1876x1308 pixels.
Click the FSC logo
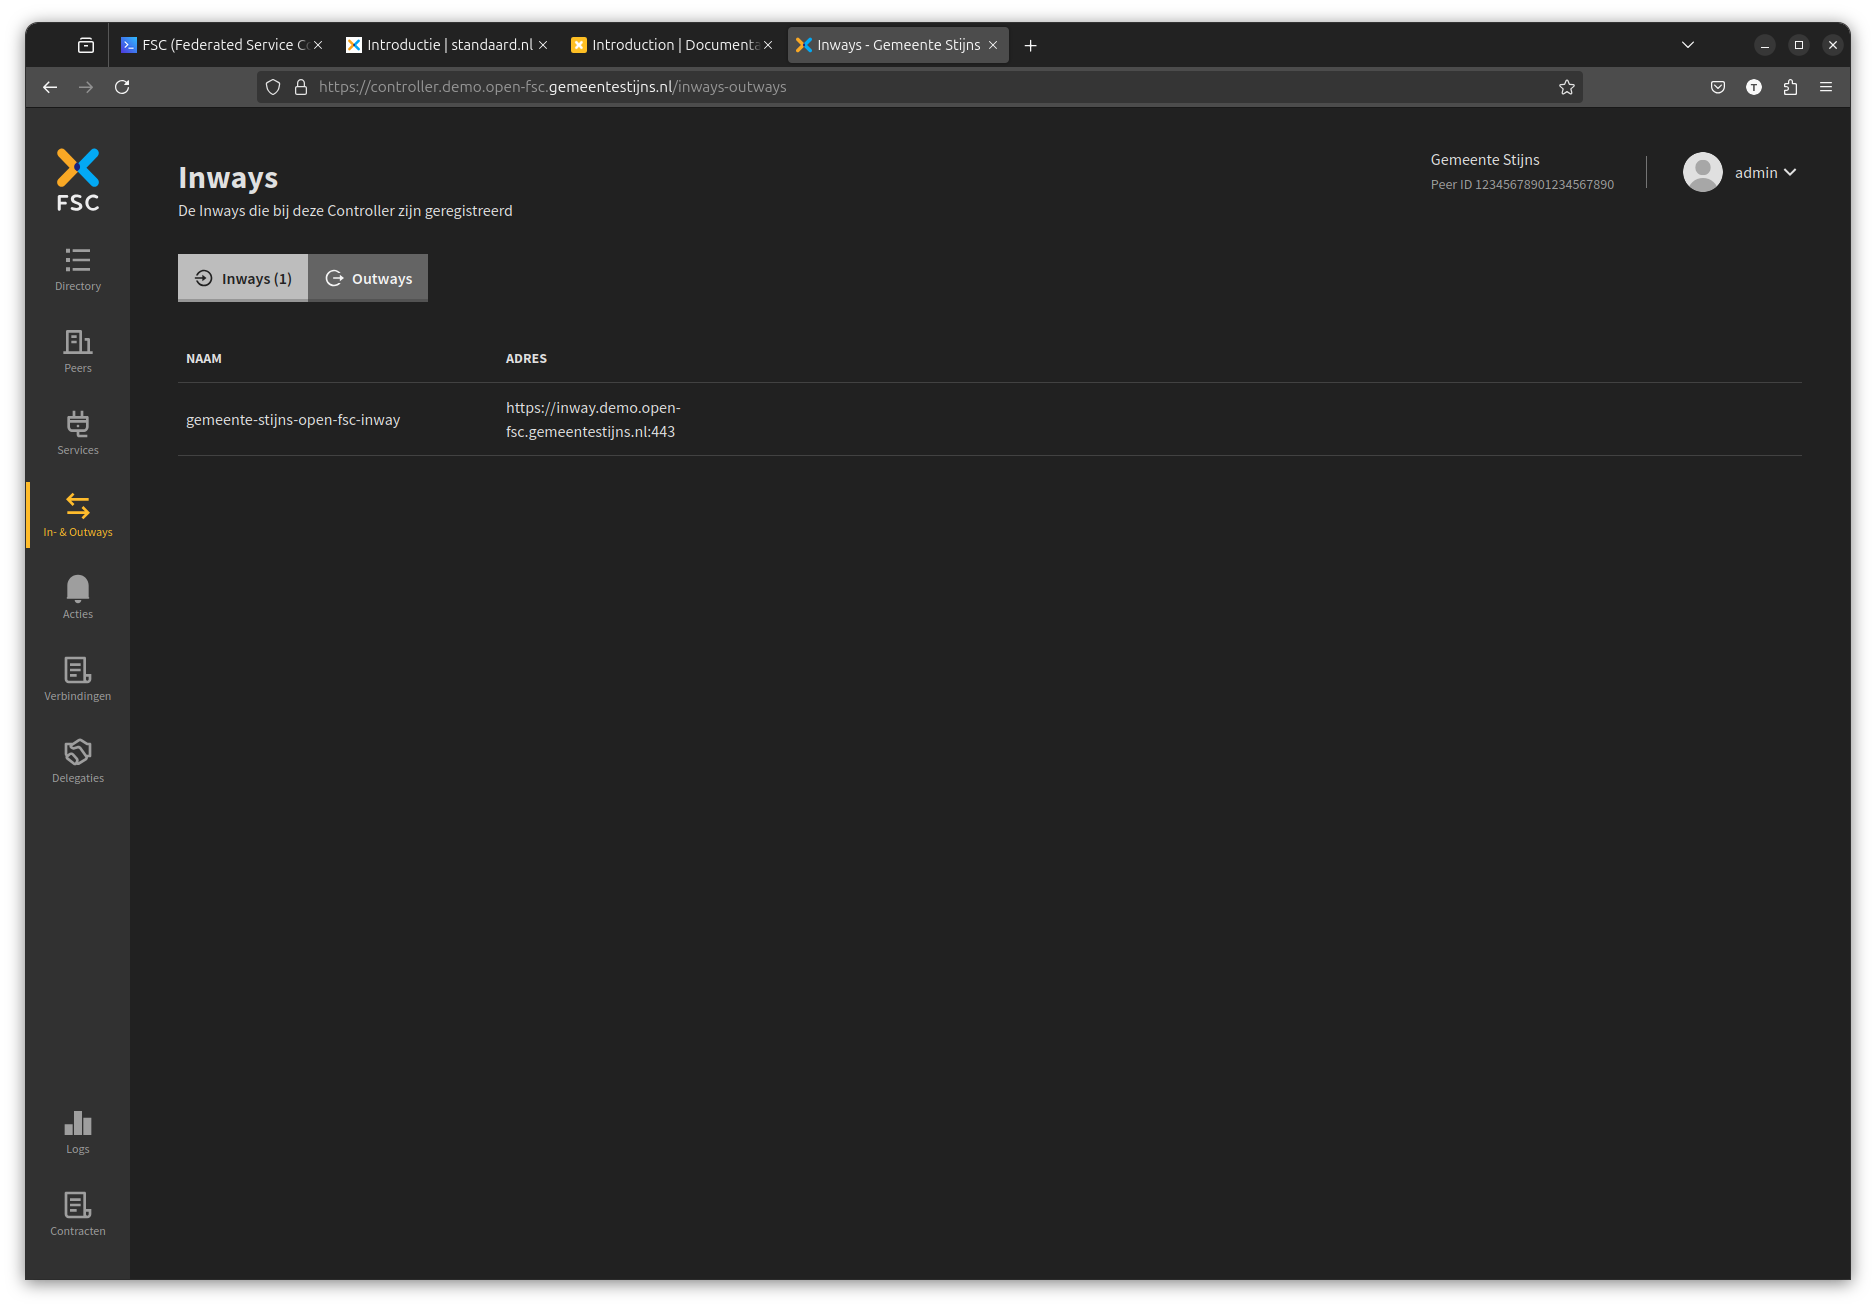click(x=78, y=180)
